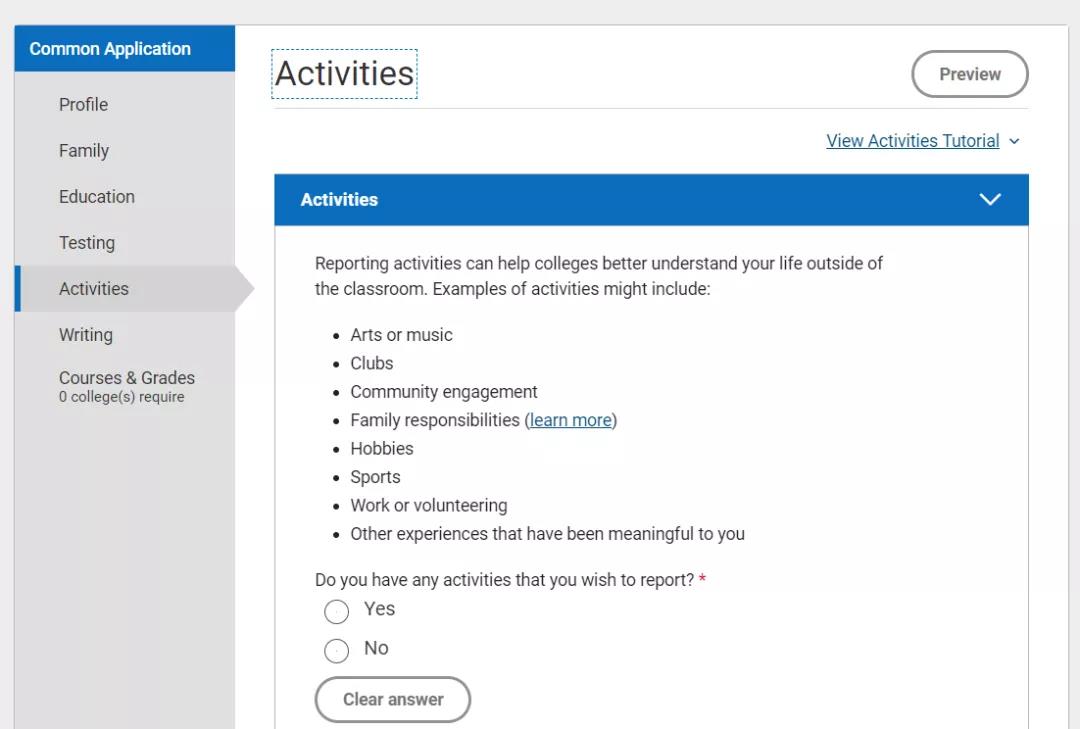Open Courses & Grades section

[x=127, y=378]
